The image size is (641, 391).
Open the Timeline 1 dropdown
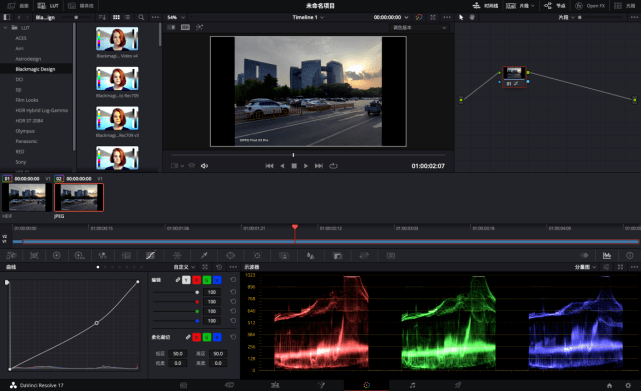(308, 17)
